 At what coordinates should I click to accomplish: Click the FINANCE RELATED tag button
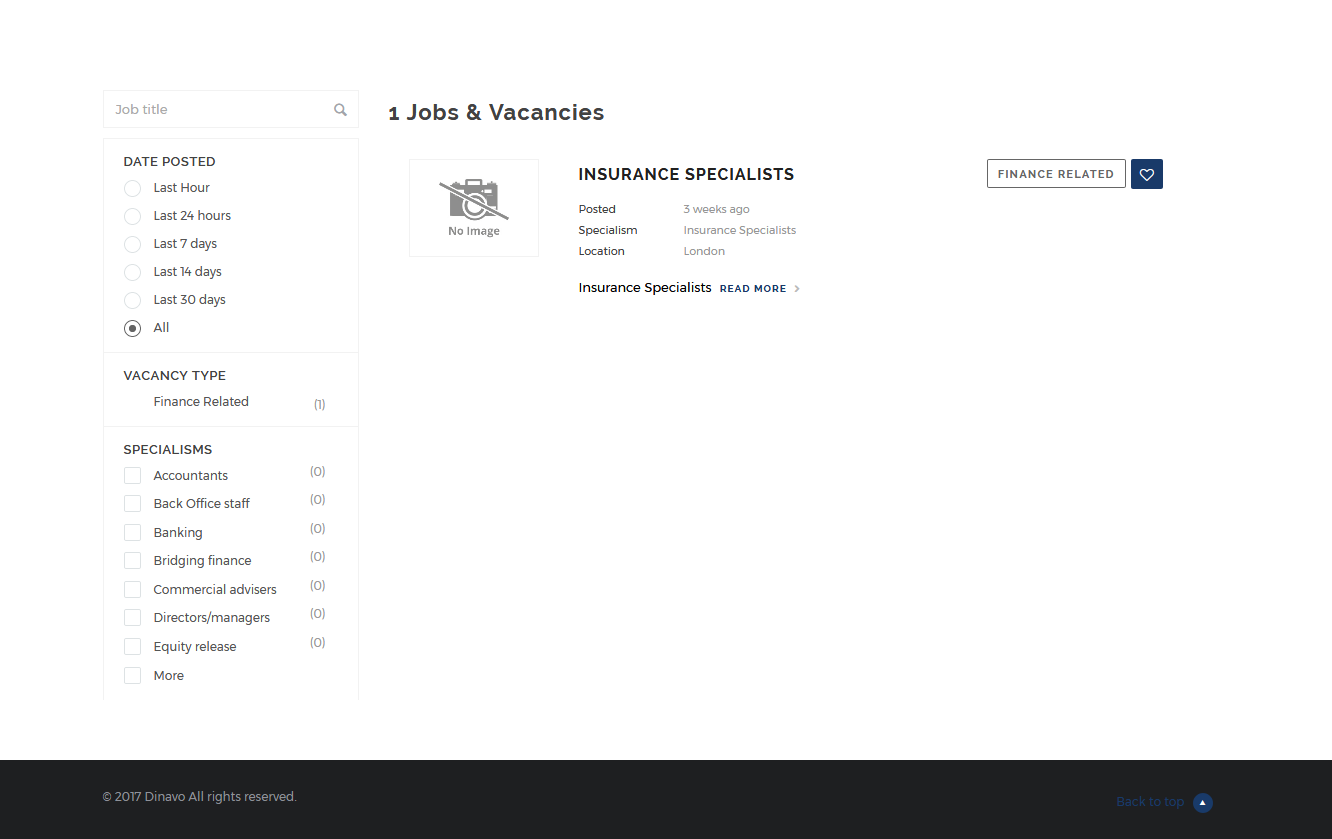pyautogui.click(x=1056, y=173)
